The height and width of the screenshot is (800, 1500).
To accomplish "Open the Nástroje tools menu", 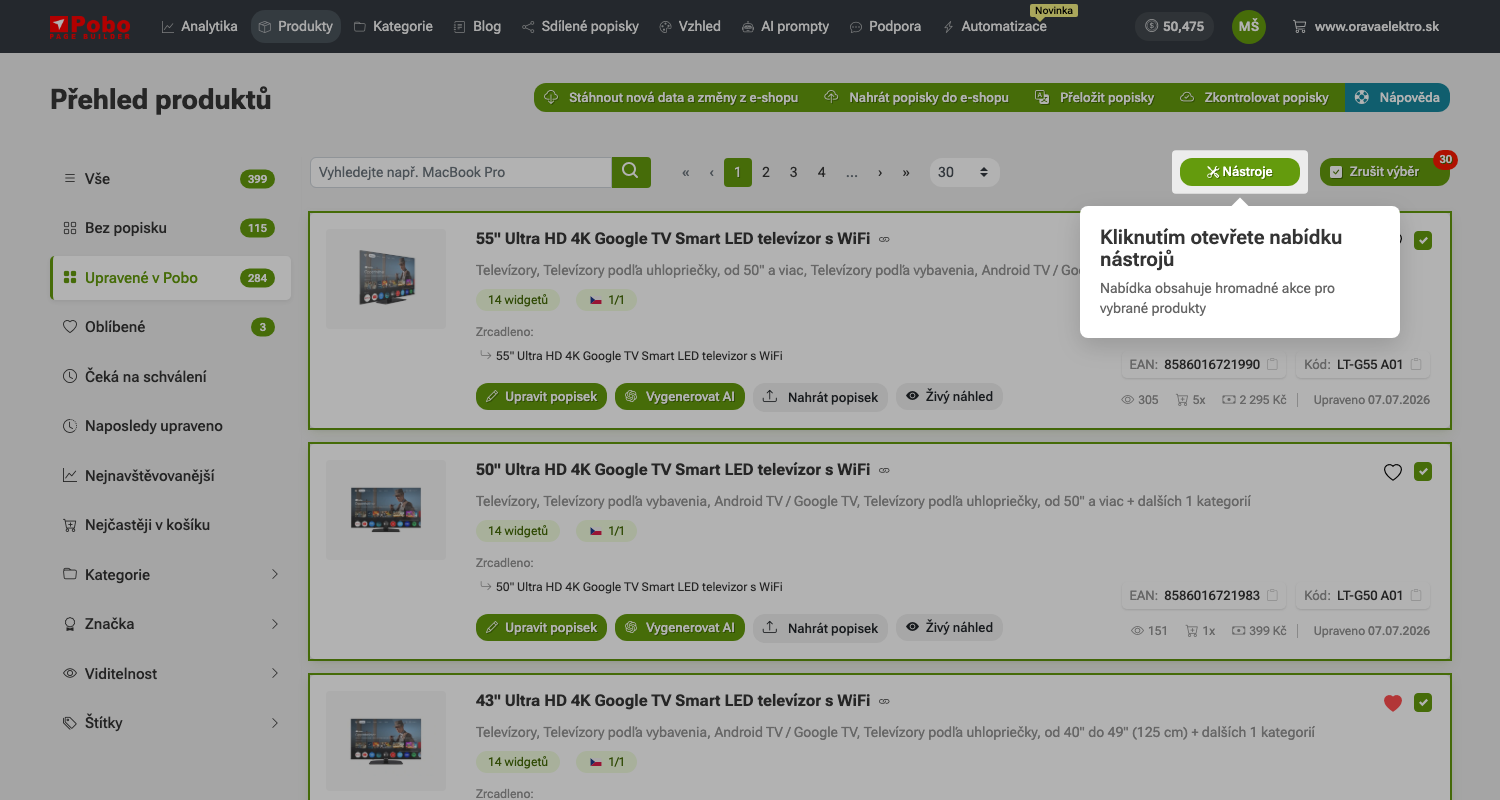I will [x=1240, y=172].
